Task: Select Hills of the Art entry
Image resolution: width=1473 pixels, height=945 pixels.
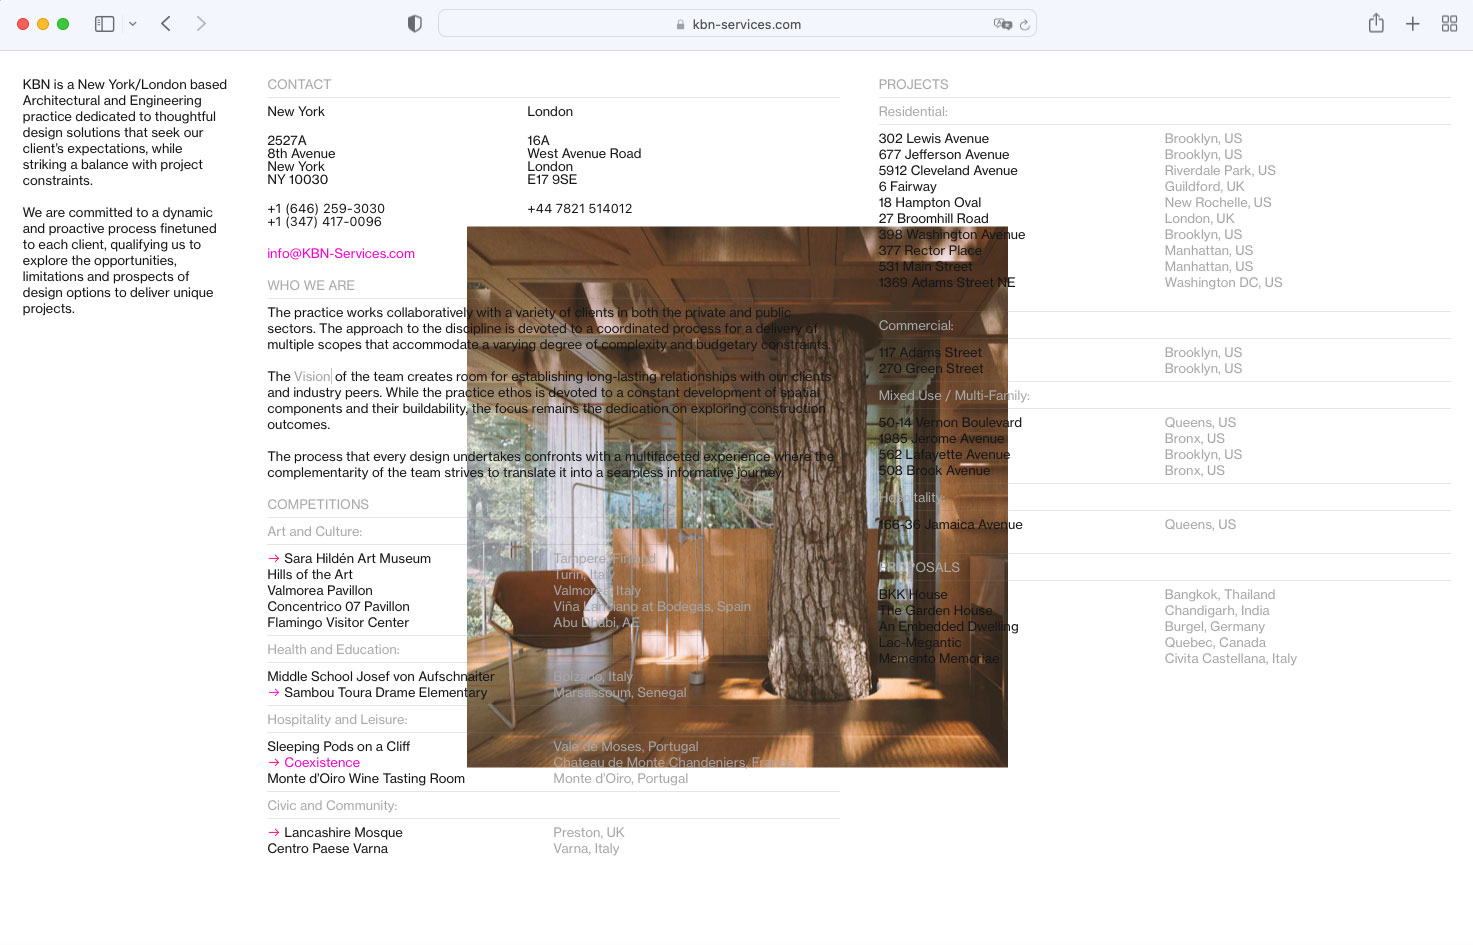Action: coord(309,575)
